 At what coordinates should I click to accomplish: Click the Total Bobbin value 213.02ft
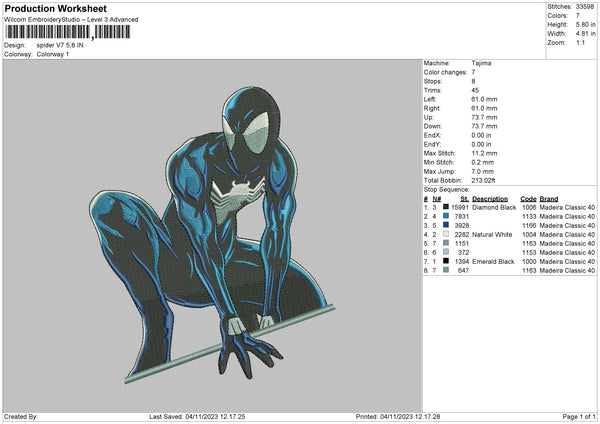(483, 180)
